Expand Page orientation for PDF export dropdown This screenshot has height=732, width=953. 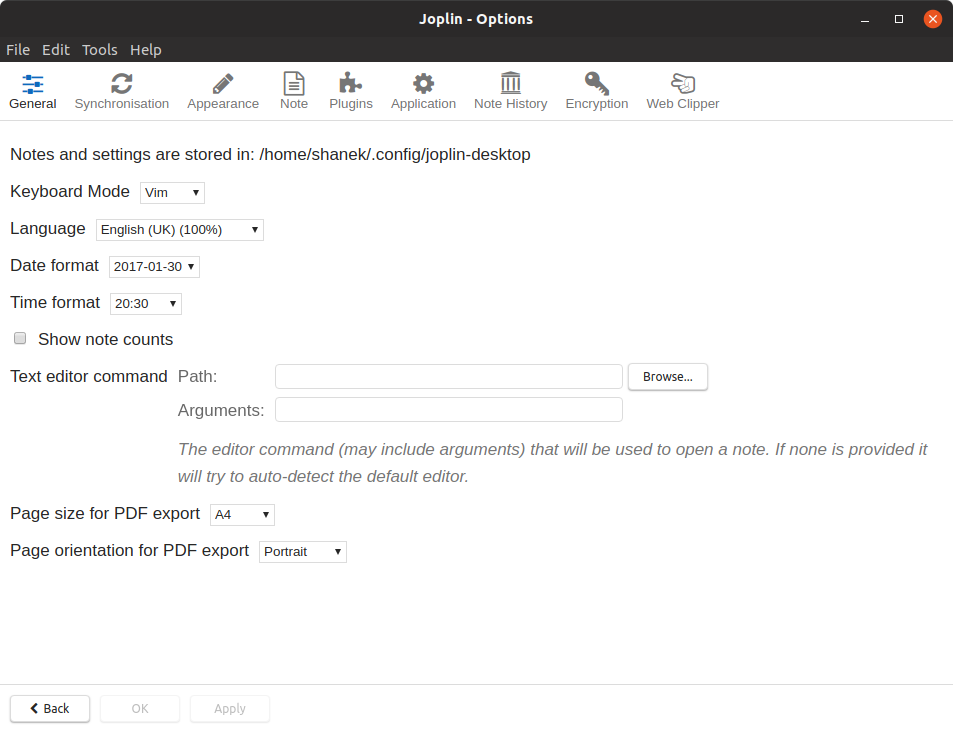click(303, 552)
